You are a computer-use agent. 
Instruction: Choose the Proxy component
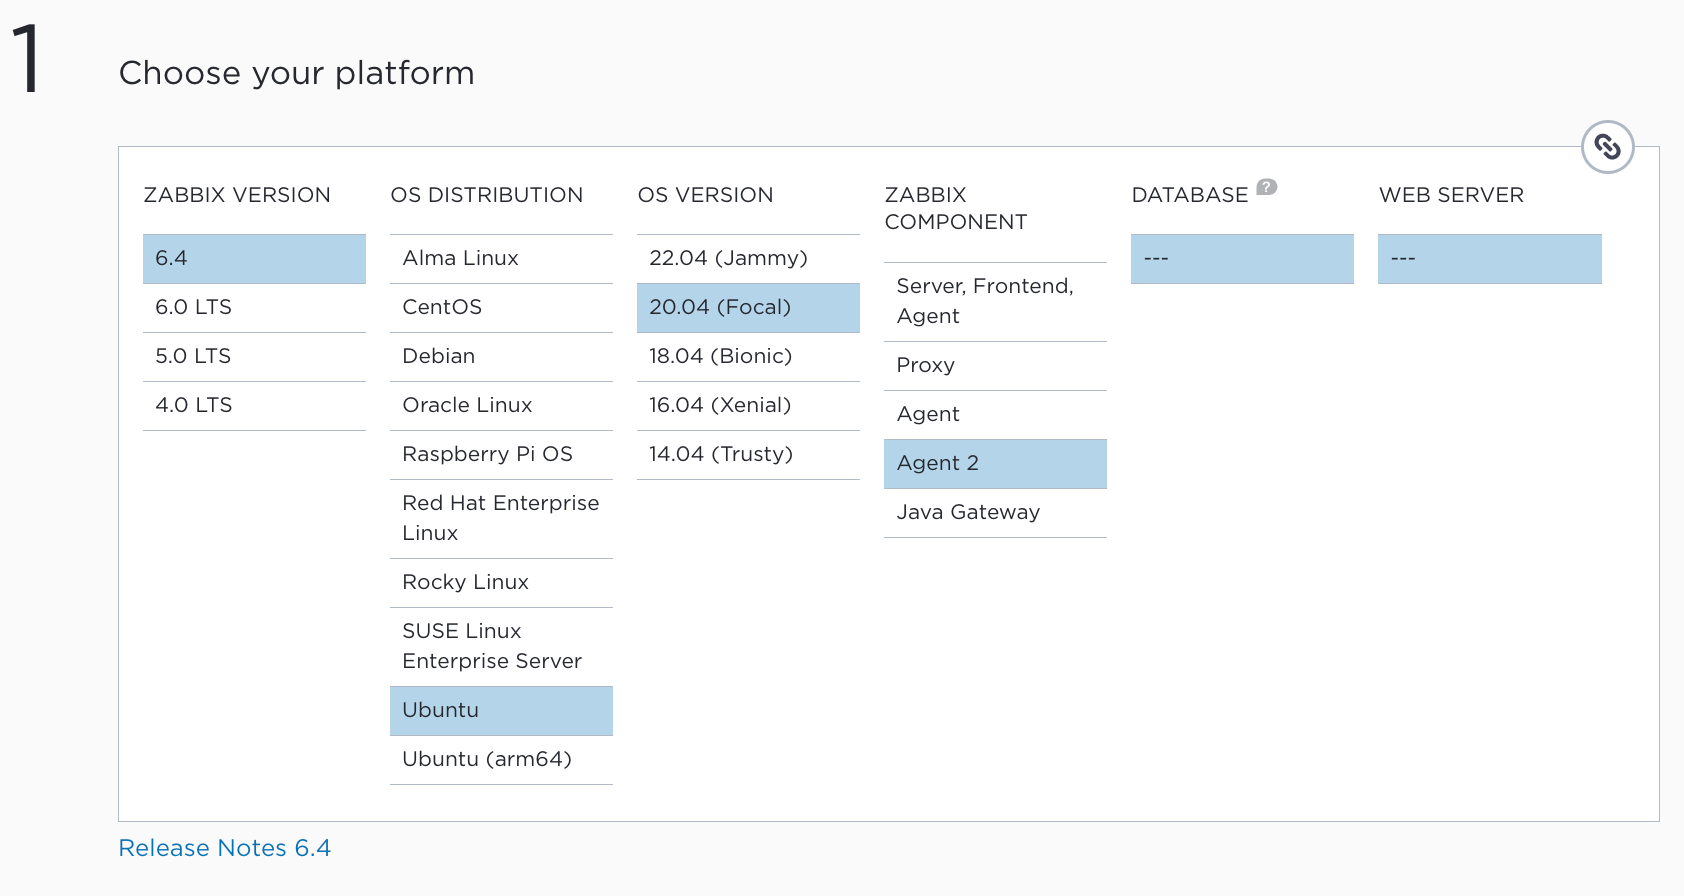(x=994, y=365)
